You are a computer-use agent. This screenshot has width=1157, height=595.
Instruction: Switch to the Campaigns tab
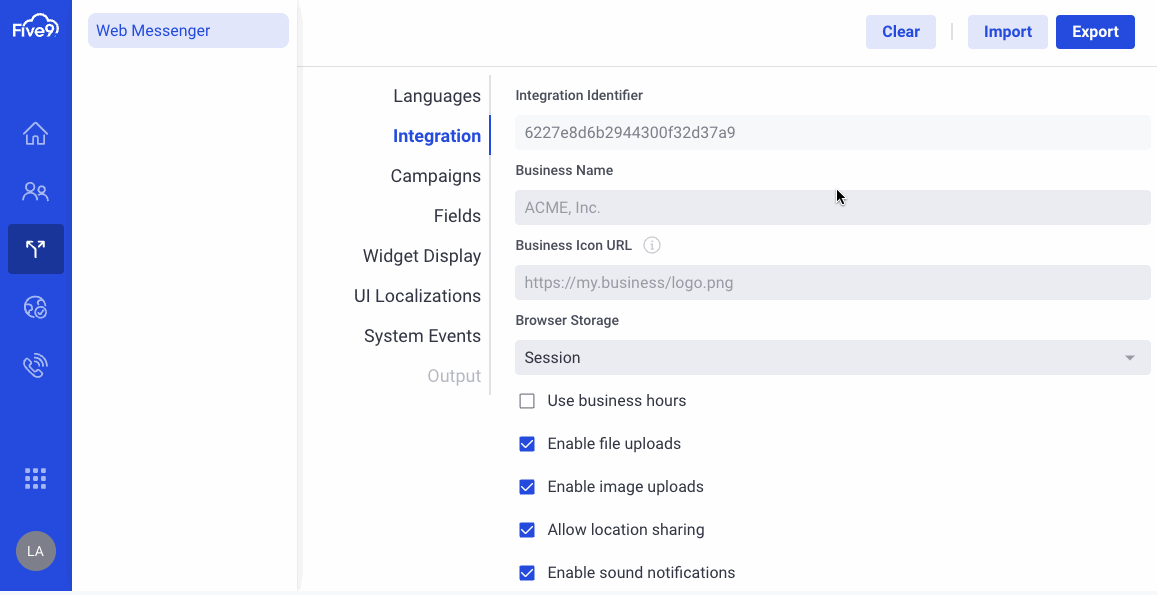point(435,176)
